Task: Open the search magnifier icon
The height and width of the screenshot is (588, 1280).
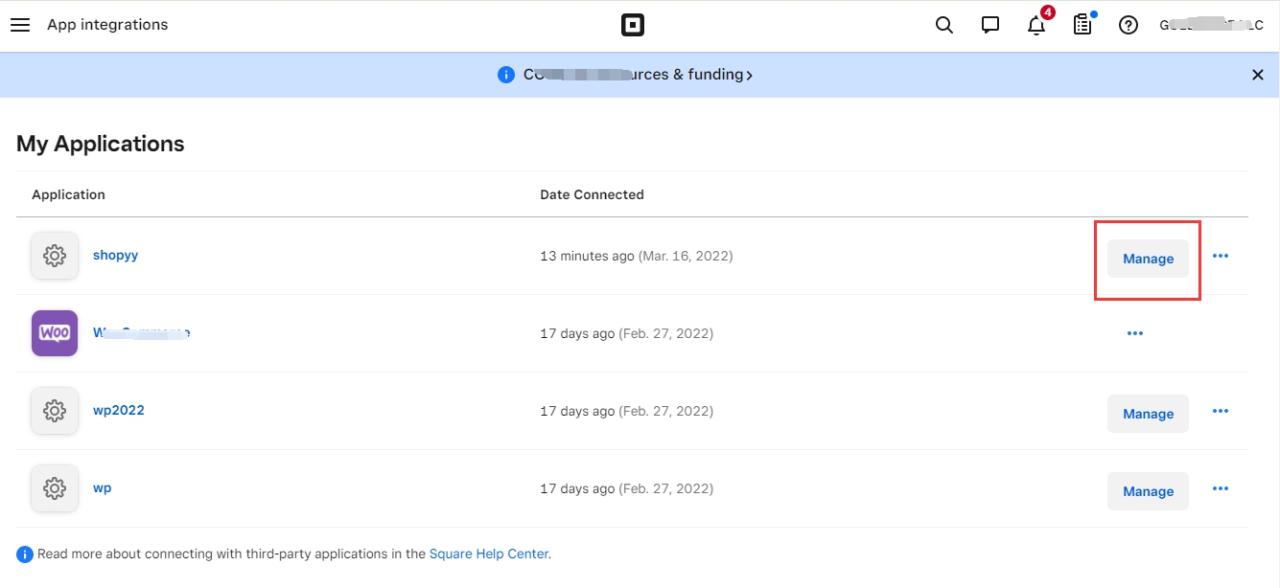Action: 943,25
